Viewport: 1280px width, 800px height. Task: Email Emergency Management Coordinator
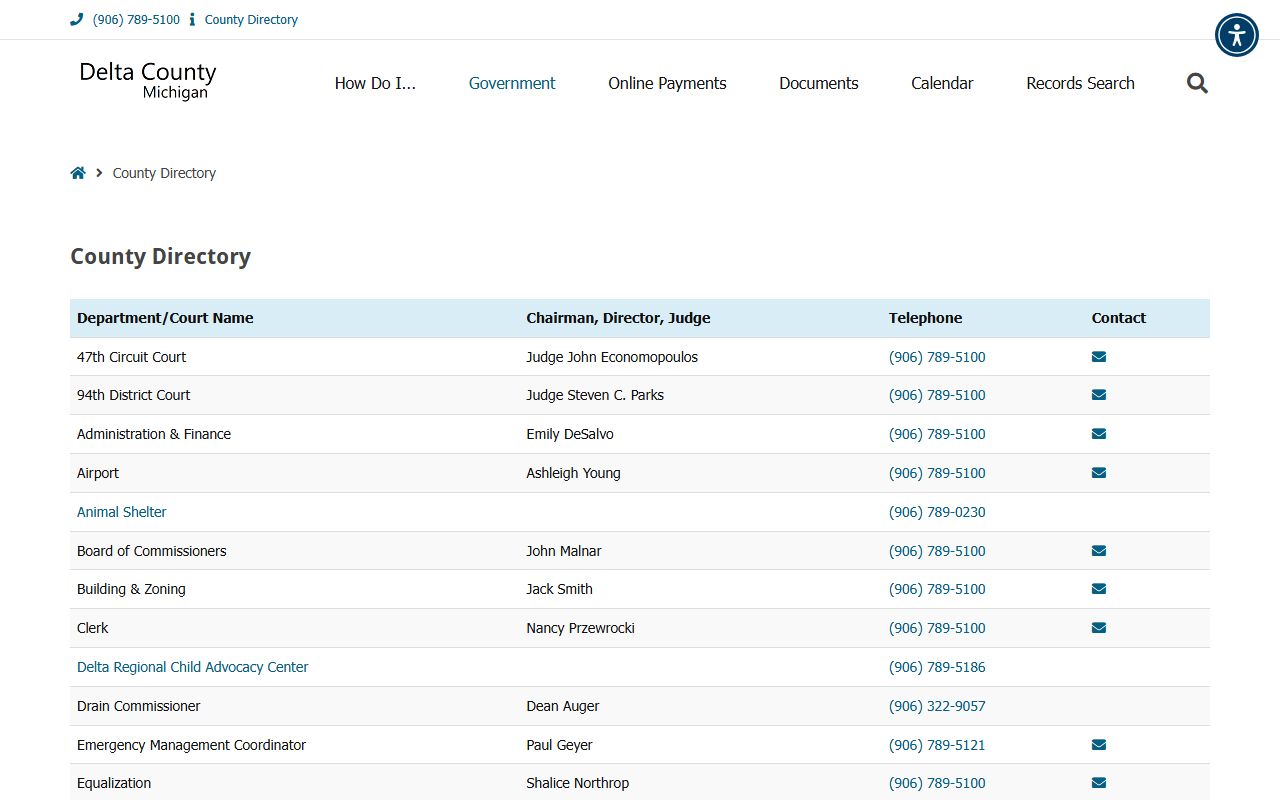(x=1099, y=745)
